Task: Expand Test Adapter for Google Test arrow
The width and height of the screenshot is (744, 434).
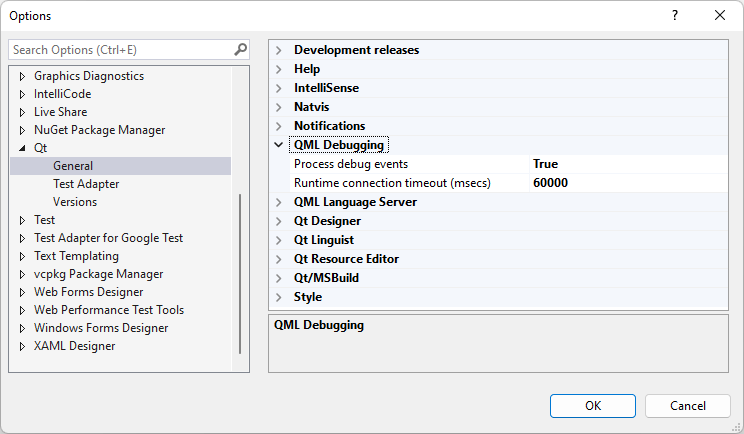Action: pos(22,238)
